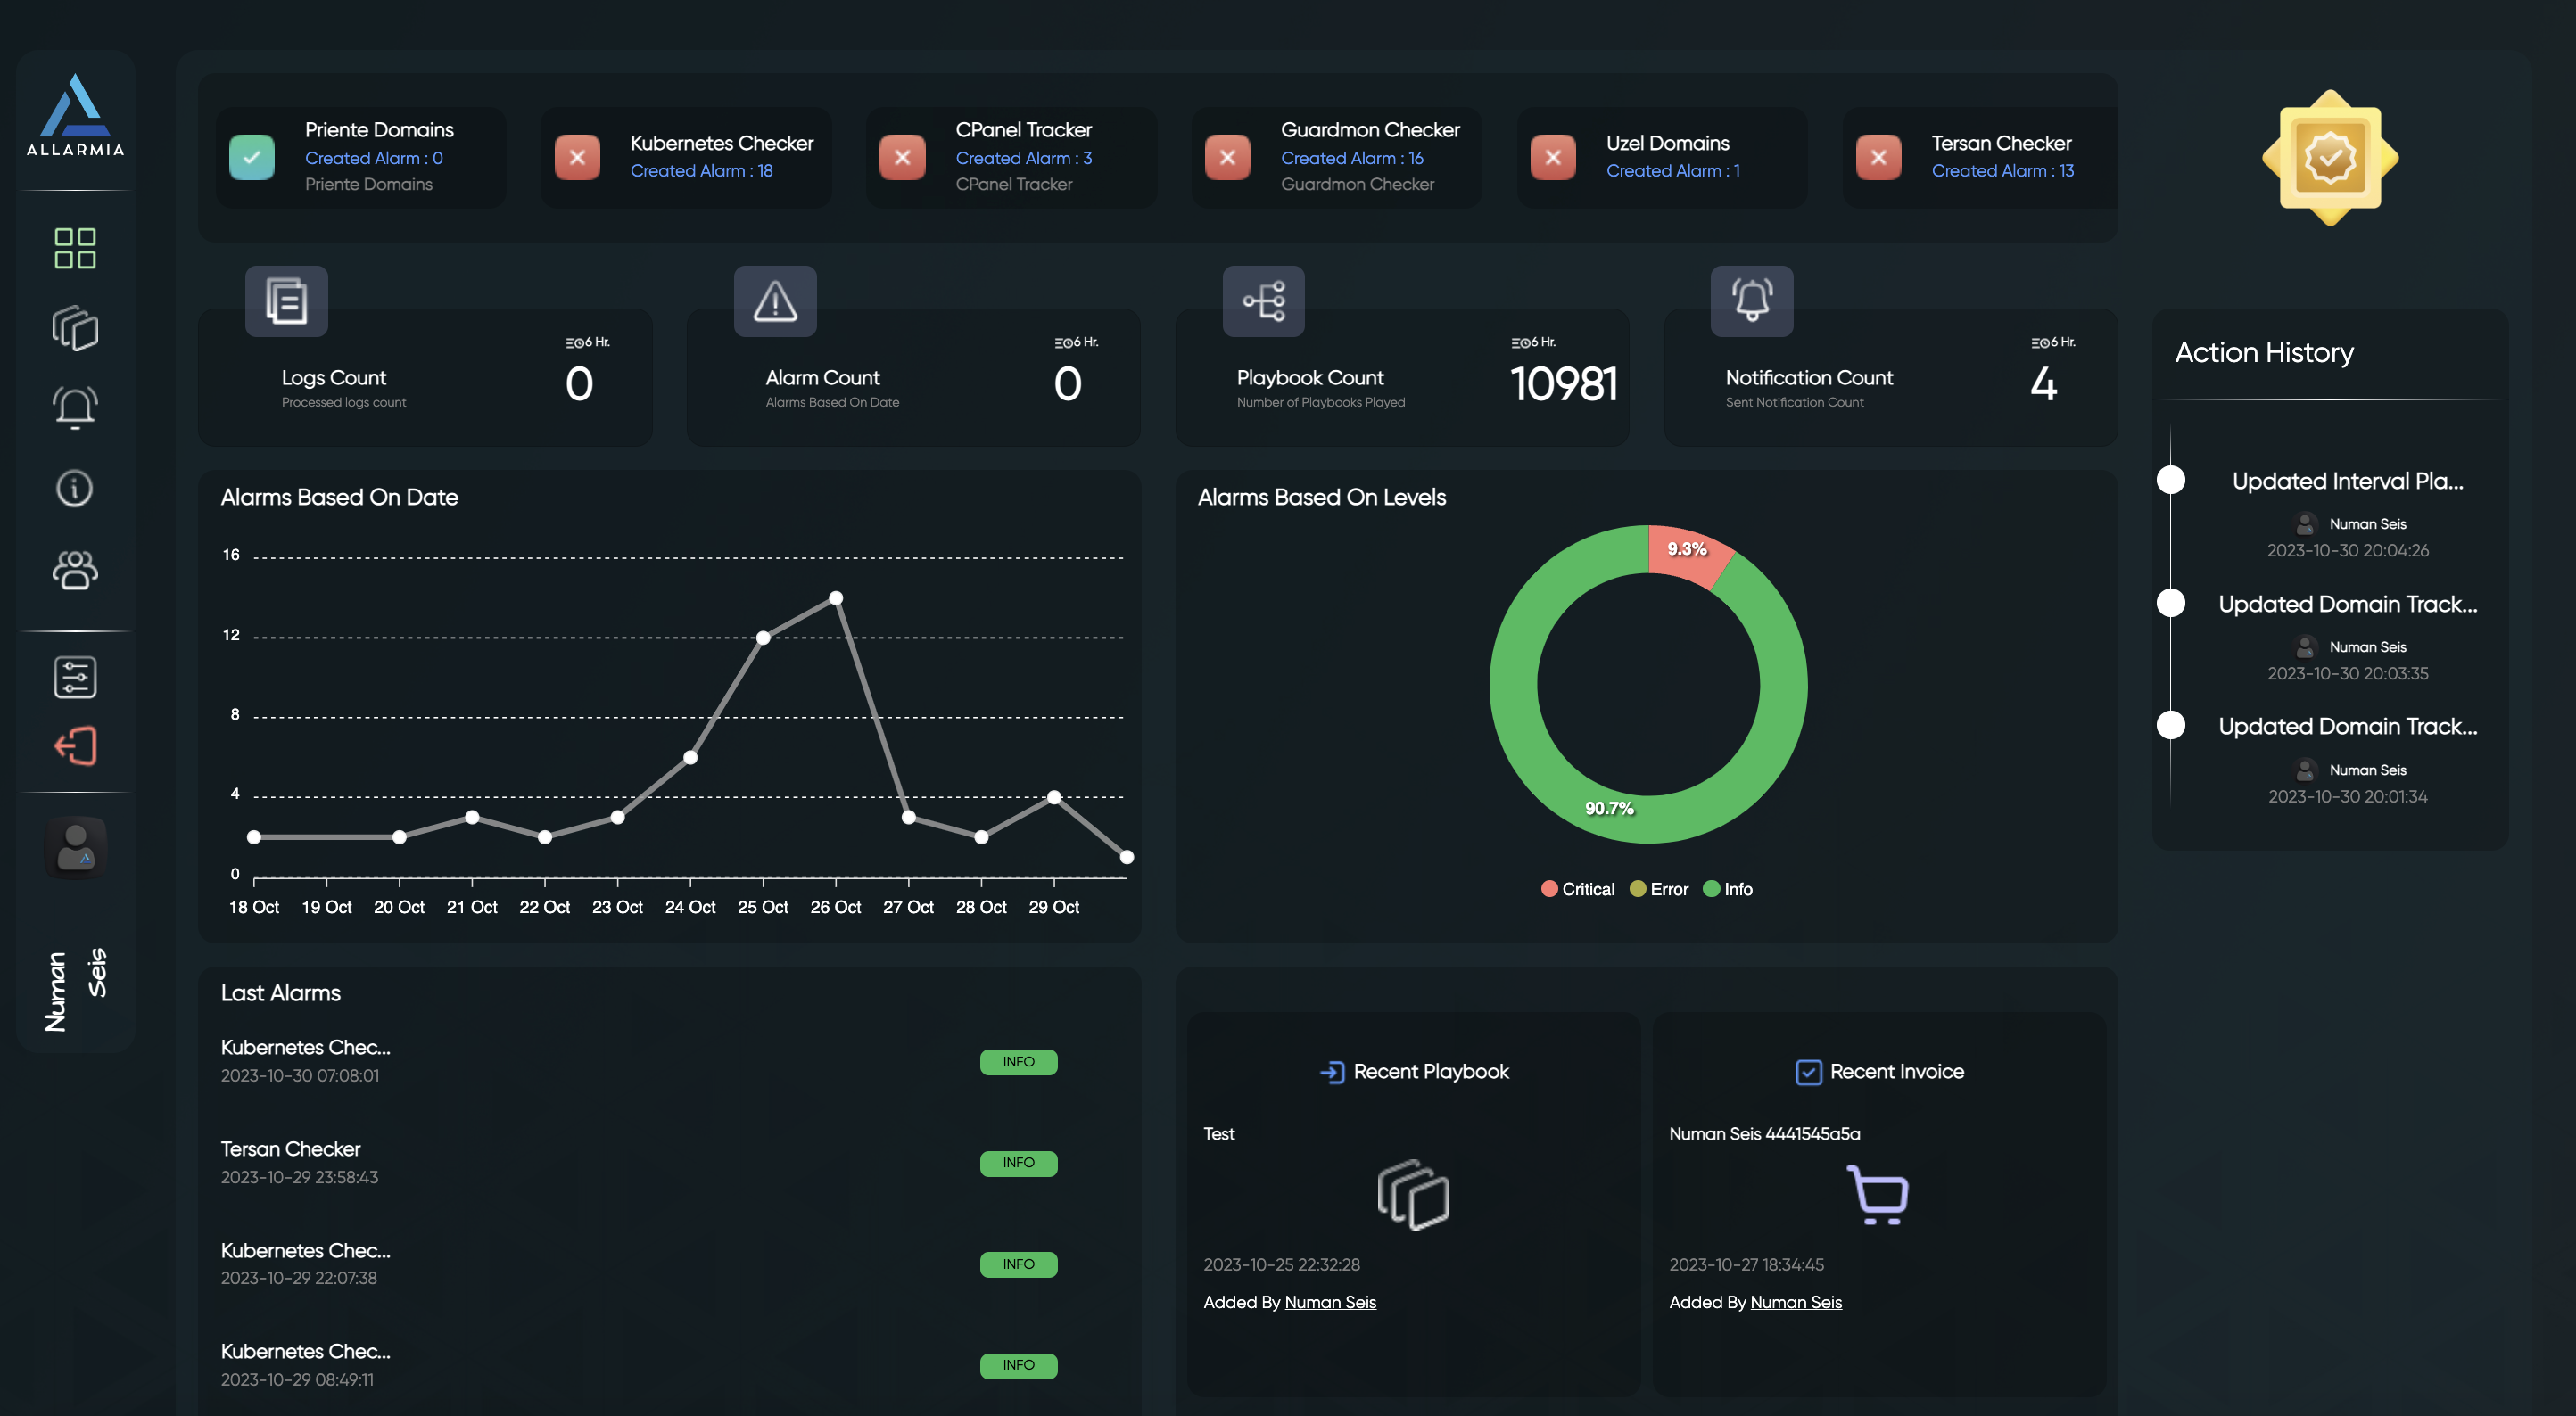The width and height of the screenshot is (2576, 1416).
Task: Open the playbooks stacked-cards sidebar icon
Action: tap(75, 329)
